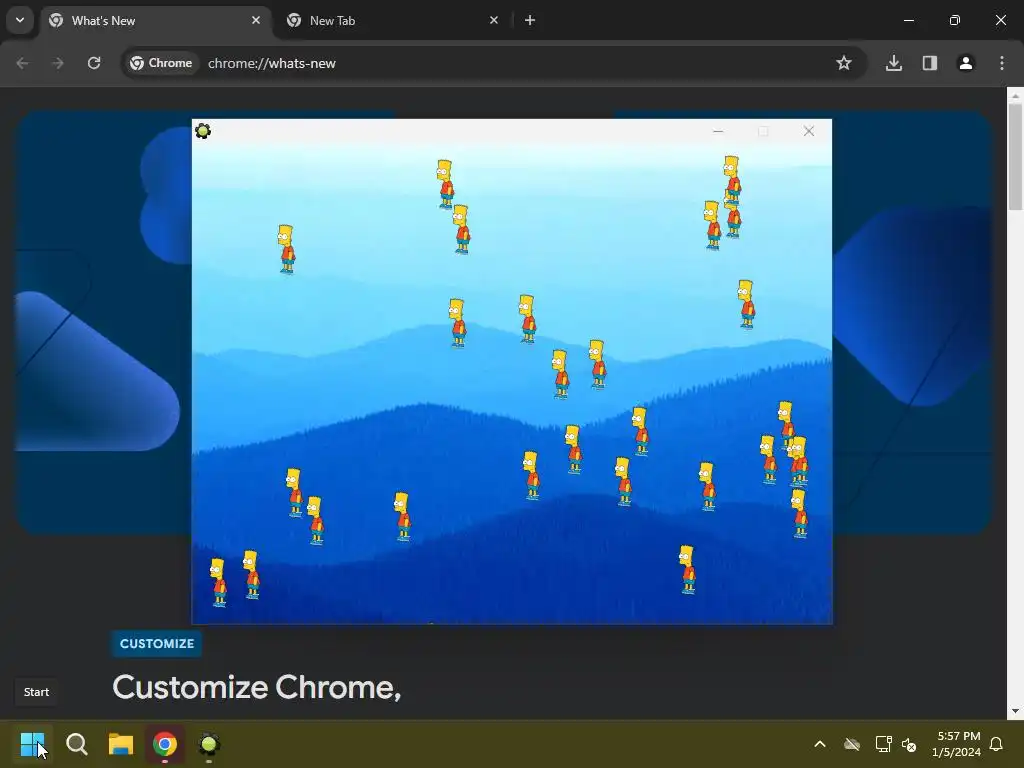Toggle the Chrome side panel
The width and height of the screenshot is (1024, 768).
point(930,63)
